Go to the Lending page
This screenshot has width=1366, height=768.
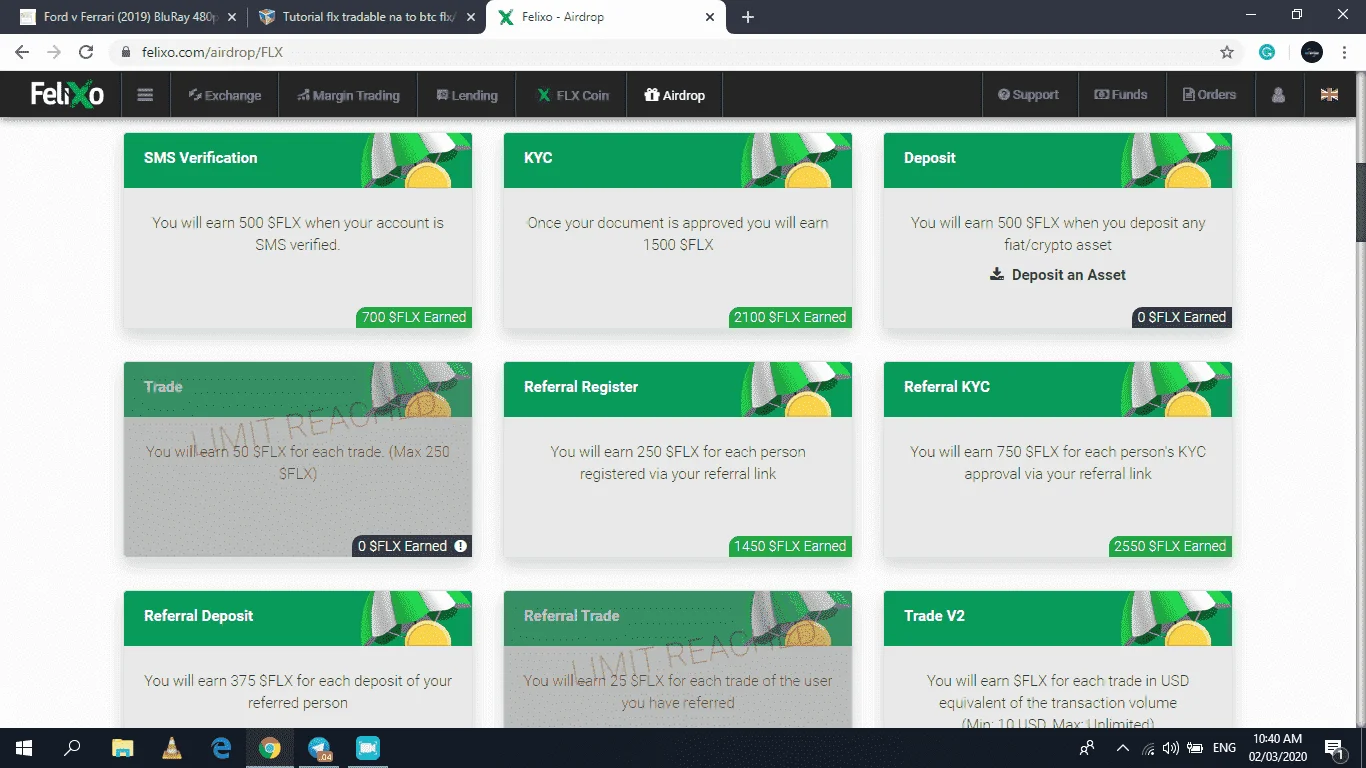click(x=467, y=95)
